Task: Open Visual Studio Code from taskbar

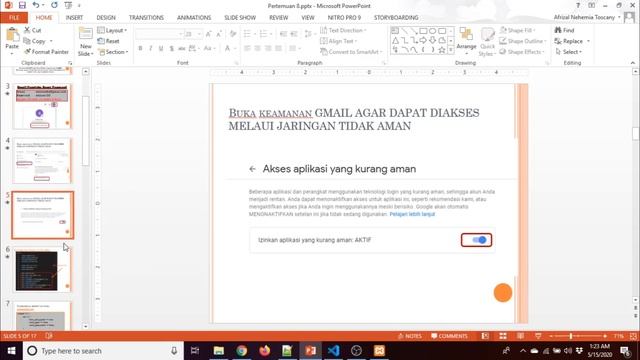Action: pos(333,351)
